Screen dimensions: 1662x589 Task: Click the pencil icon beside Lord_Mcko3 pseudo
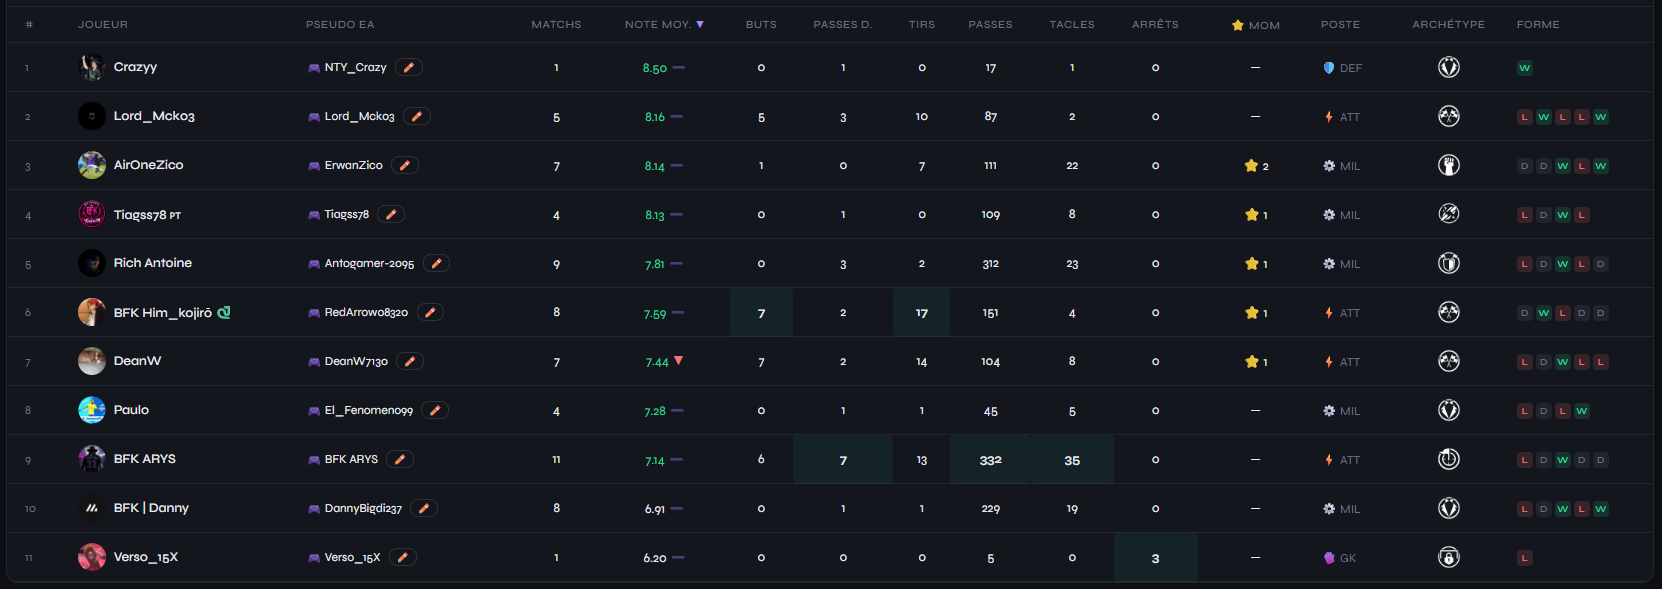tap(417, 116)
